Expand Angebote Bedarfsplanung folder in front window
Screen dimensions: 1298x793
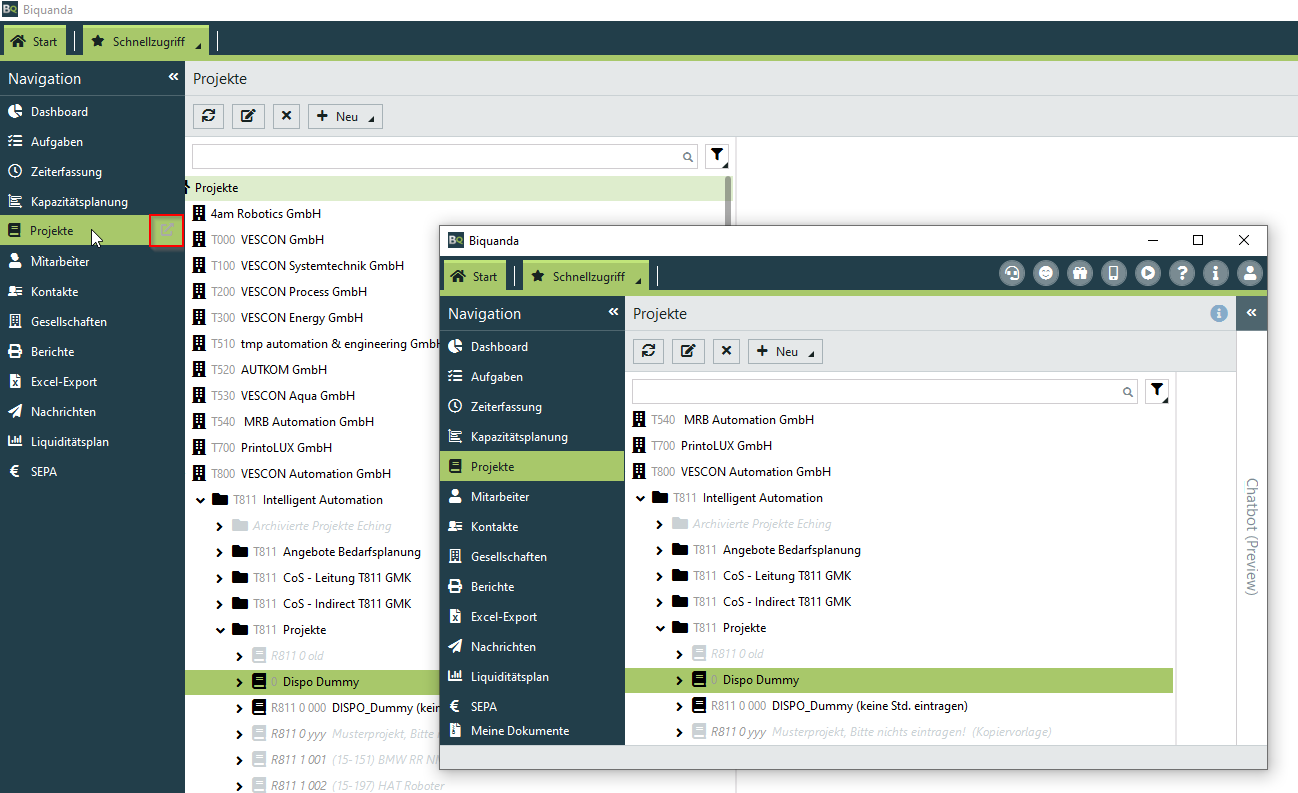point(659,550)
